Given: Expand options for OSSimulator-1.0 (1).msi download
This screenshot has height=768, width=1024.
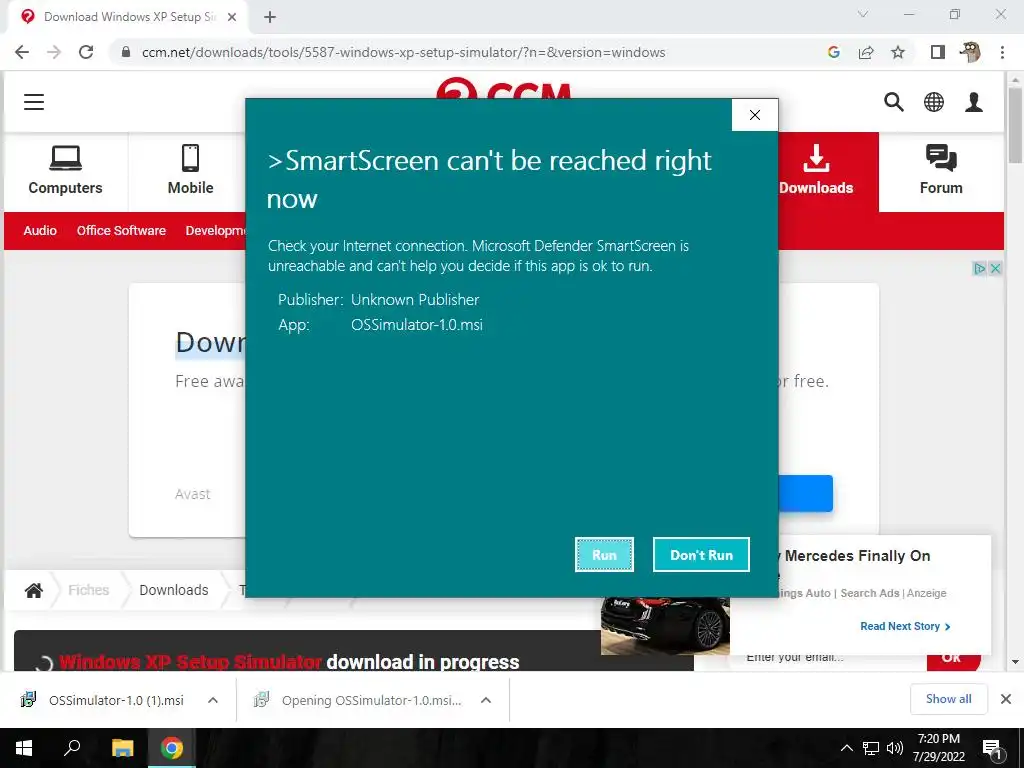Looking at the screenshot, I should point(213,700).
